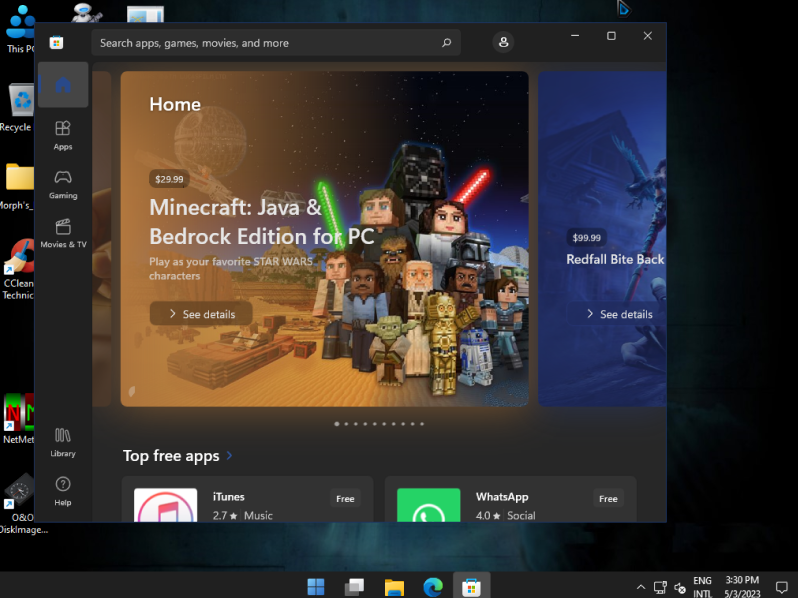Open the user account profile icon
This screenshot has height=598, width=798.
(503, 42)
